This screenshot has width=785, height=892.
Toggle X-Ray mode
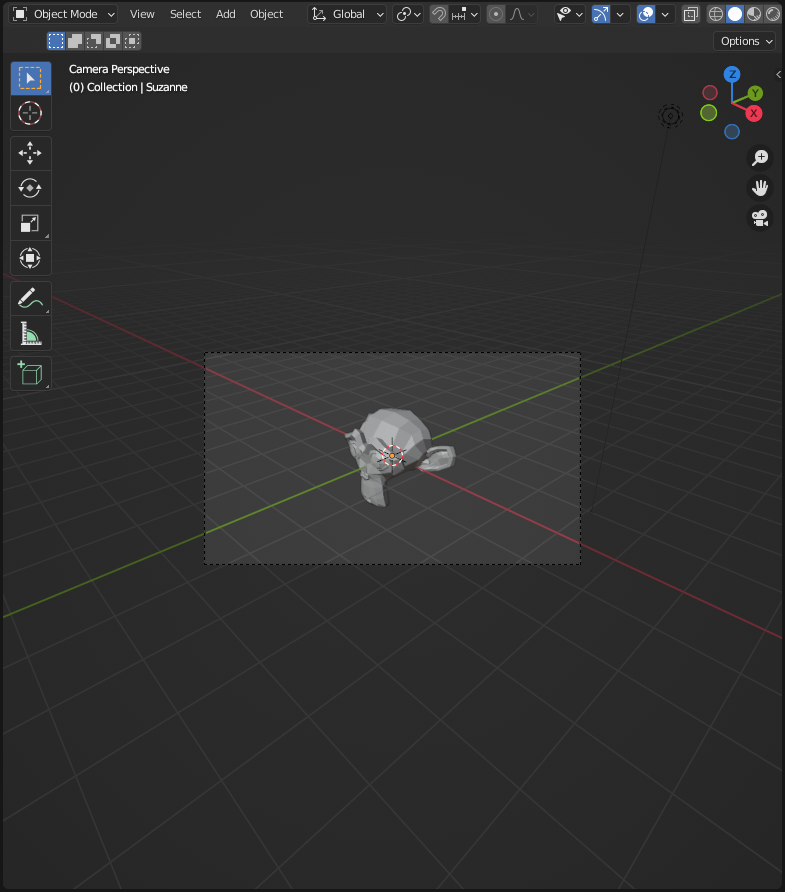(x=691, y=14)
